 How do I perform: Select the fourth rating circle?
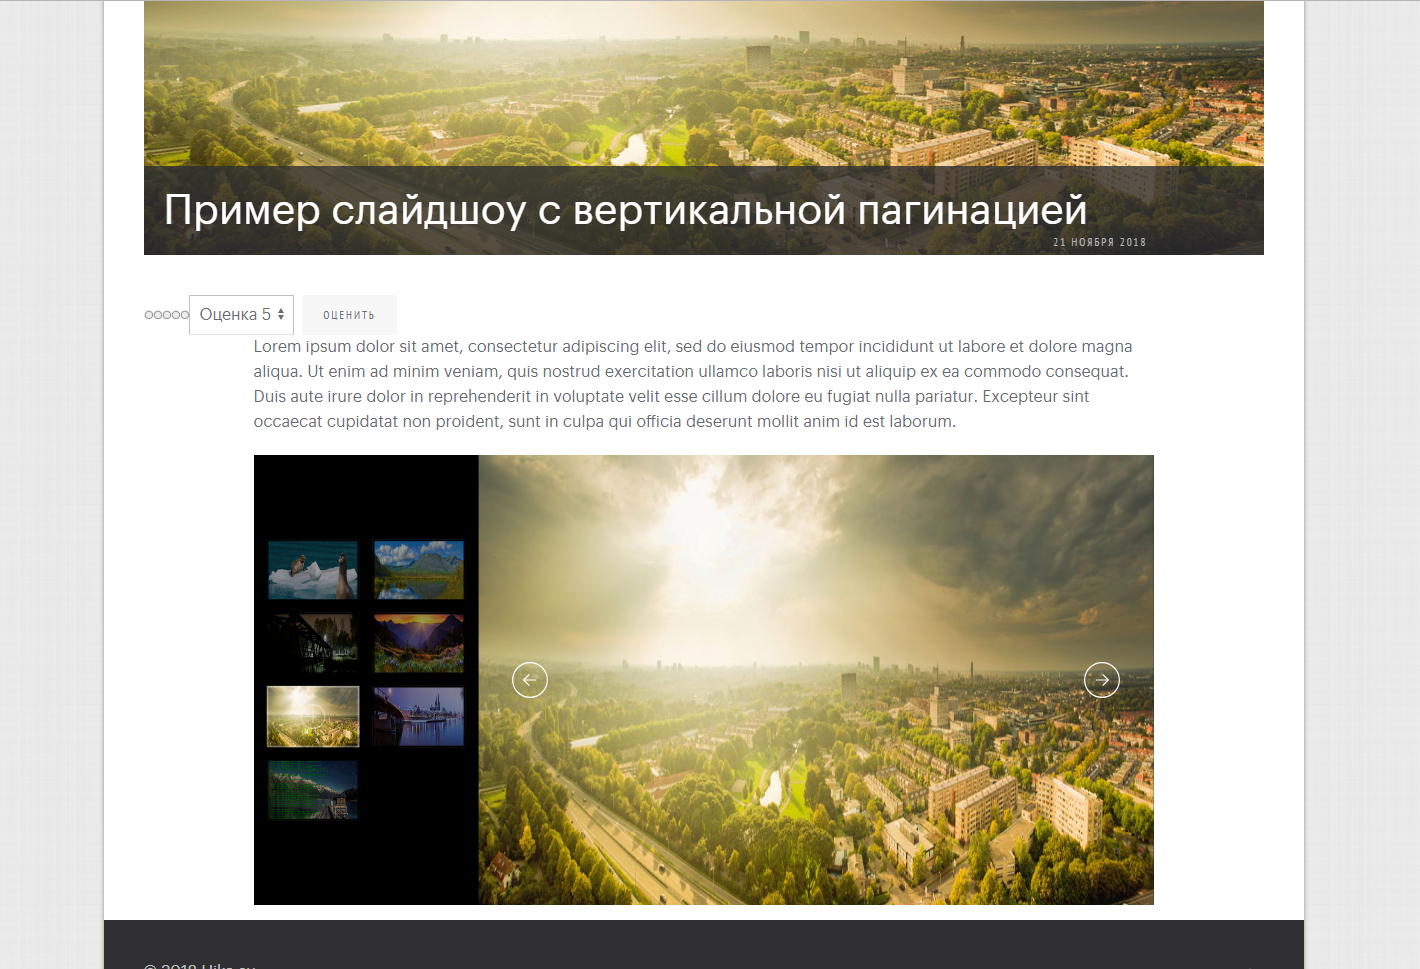click(176, 315)
